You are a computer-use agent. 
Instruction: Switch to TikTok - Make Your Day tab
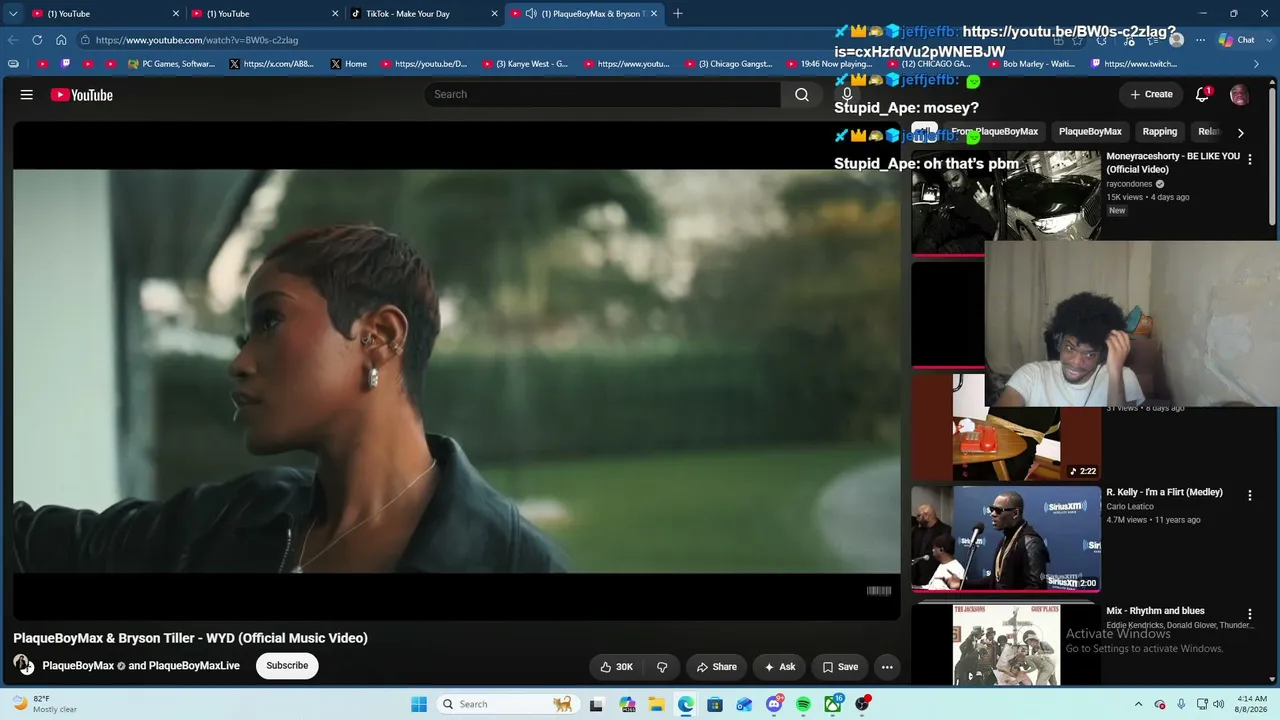pyautogui.click(x=424, y=14)
